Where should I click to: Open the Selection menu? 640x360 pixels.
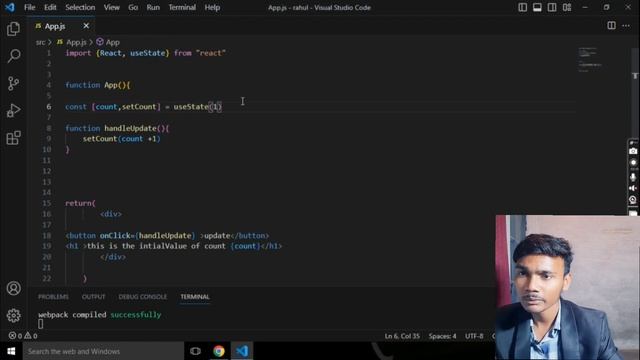tap(80, 7)
